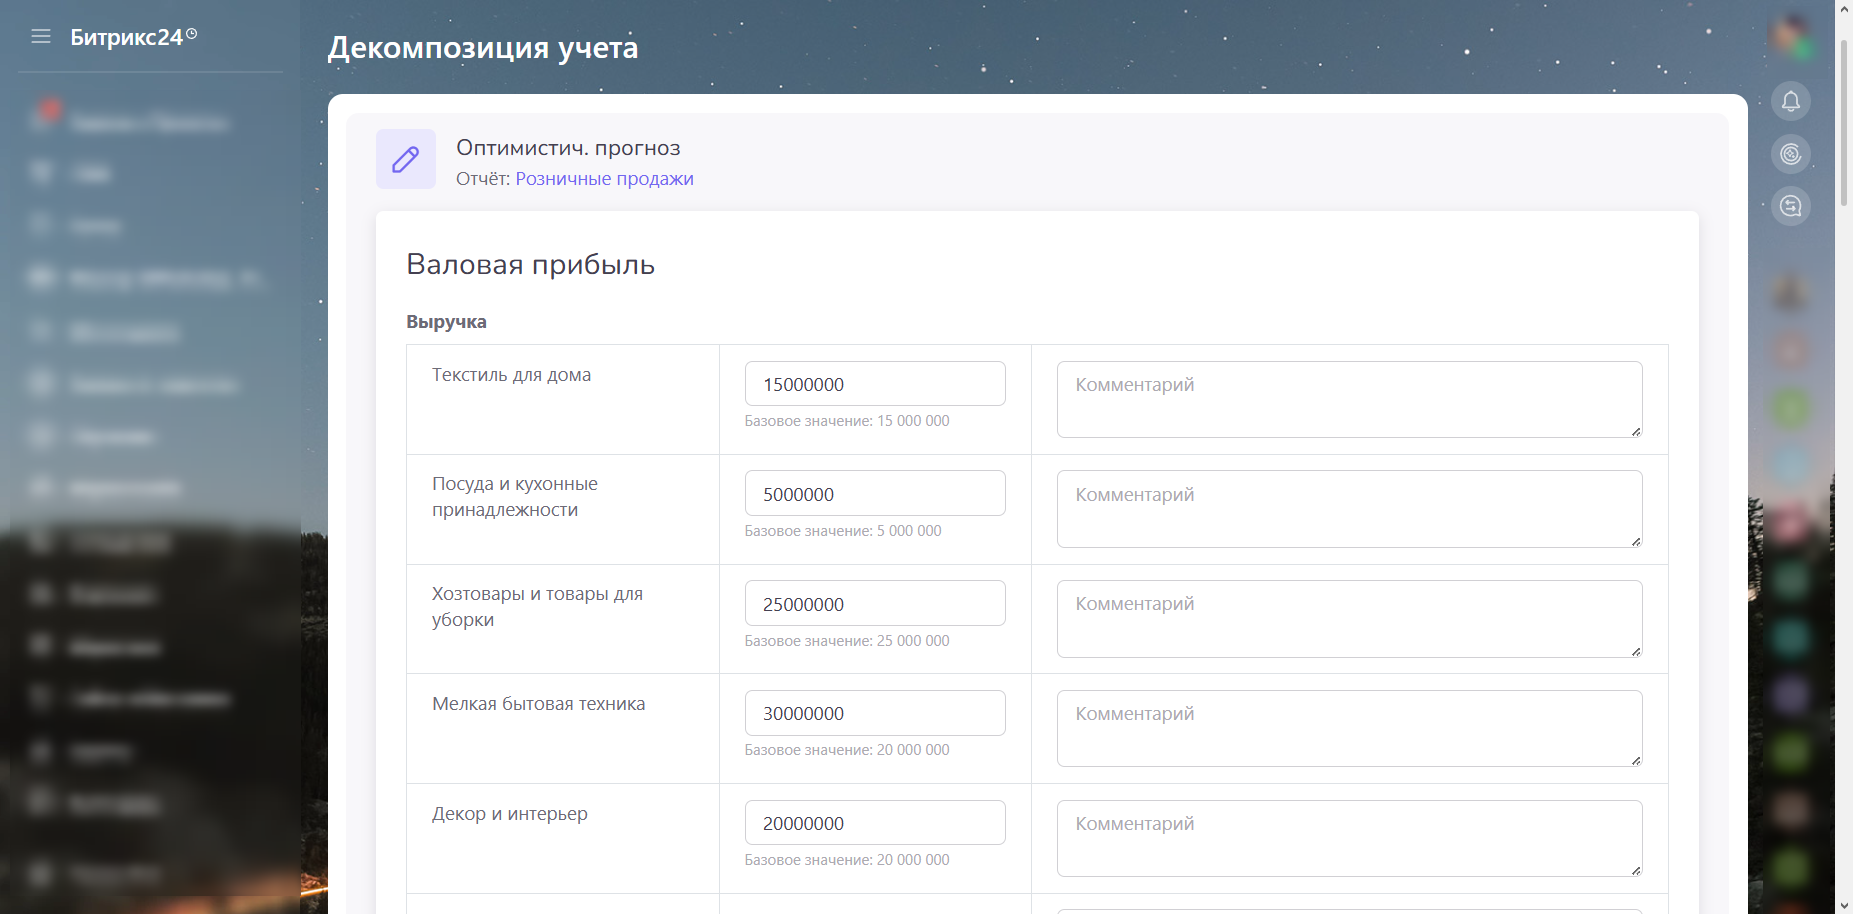
Task: Open the chat bubble icon with arrows
Action: coord(1790,206)
